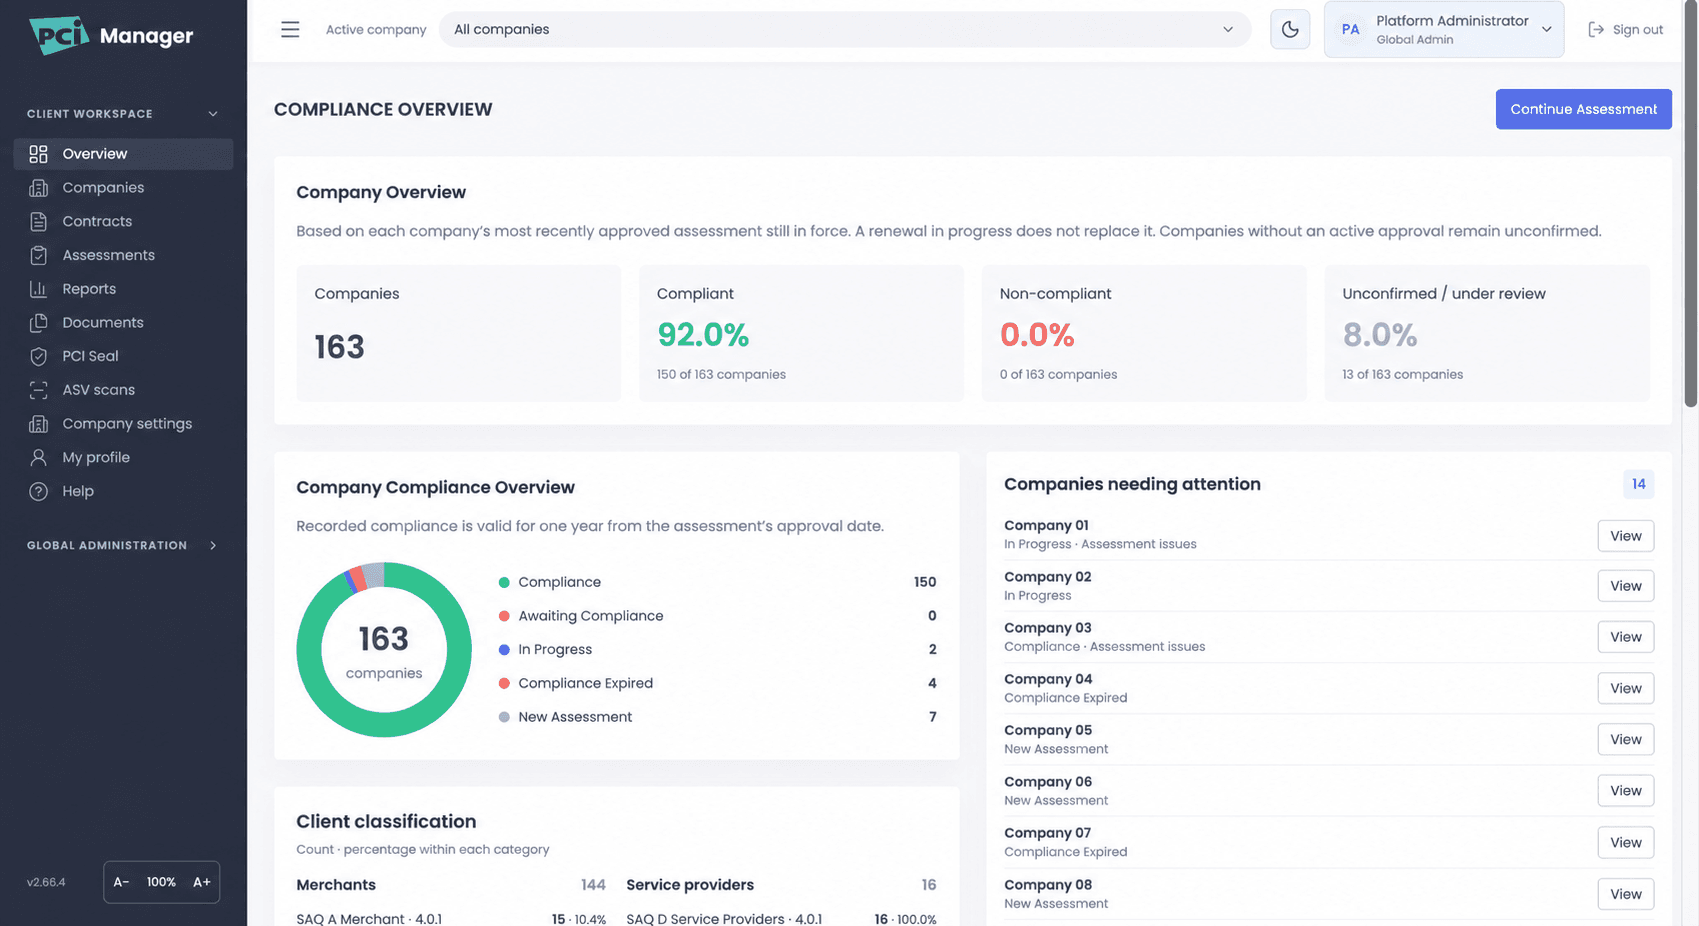The width and height of the screenshot is (1699, 926).
Task: Go to Companies in the sidebar
Action: pos(123,188)
